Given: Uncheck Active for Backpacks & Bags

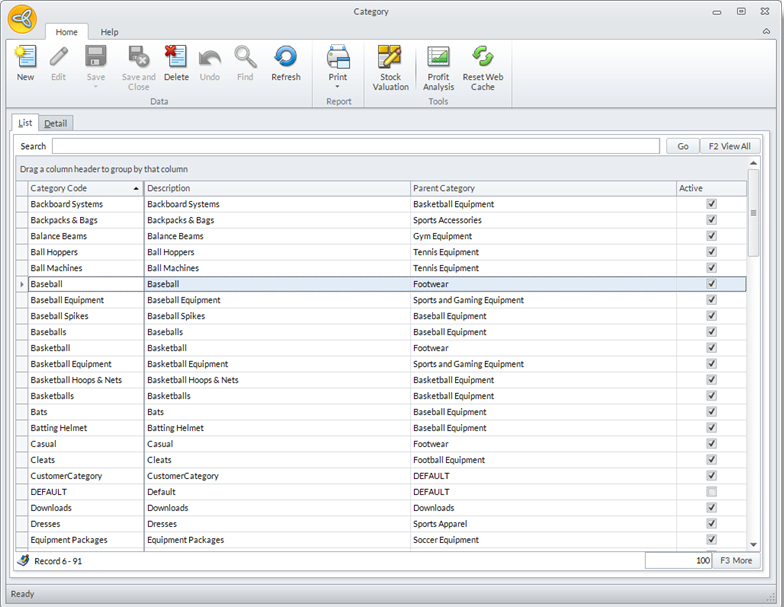Looking at the screenshot, I should click(712, 220).
